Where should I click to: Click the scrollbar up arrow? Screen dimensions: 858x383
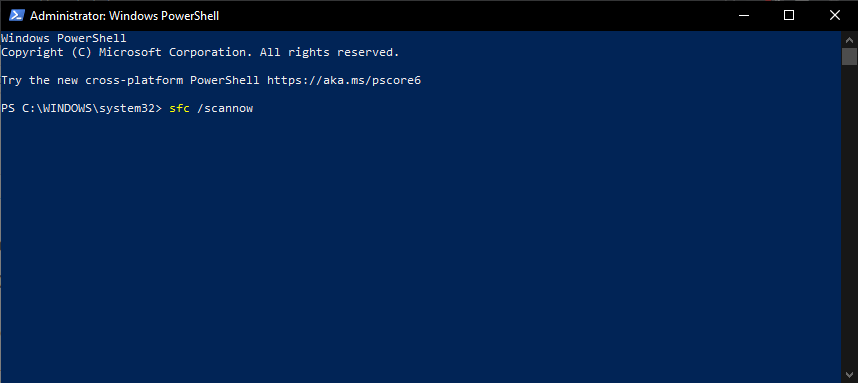tap(849, 39)
